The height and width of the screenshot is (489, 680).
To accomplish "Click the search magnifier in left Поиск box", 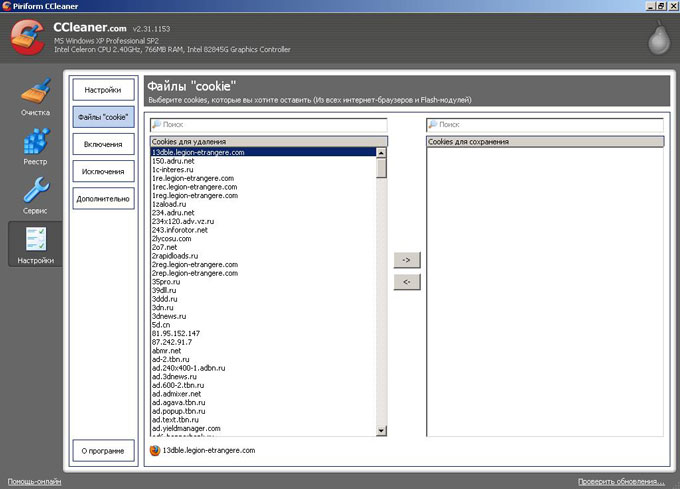I will 157,124.
